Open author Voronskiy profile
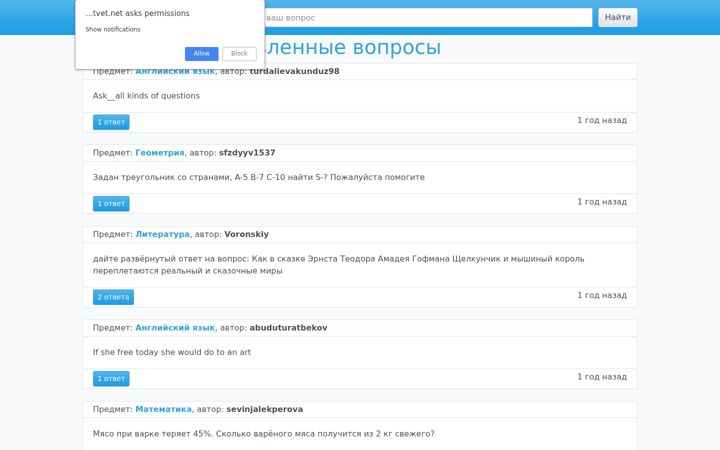Viewport: 720px width, 450px height. (x=247, y=234)
